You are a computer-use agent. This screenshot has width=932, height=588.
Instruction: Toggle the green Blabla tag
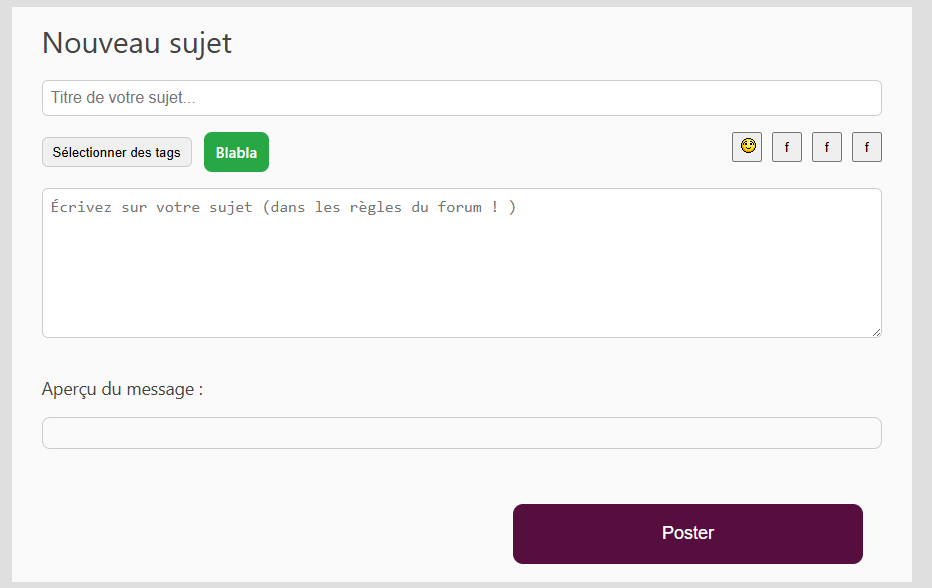pos(236,152)
